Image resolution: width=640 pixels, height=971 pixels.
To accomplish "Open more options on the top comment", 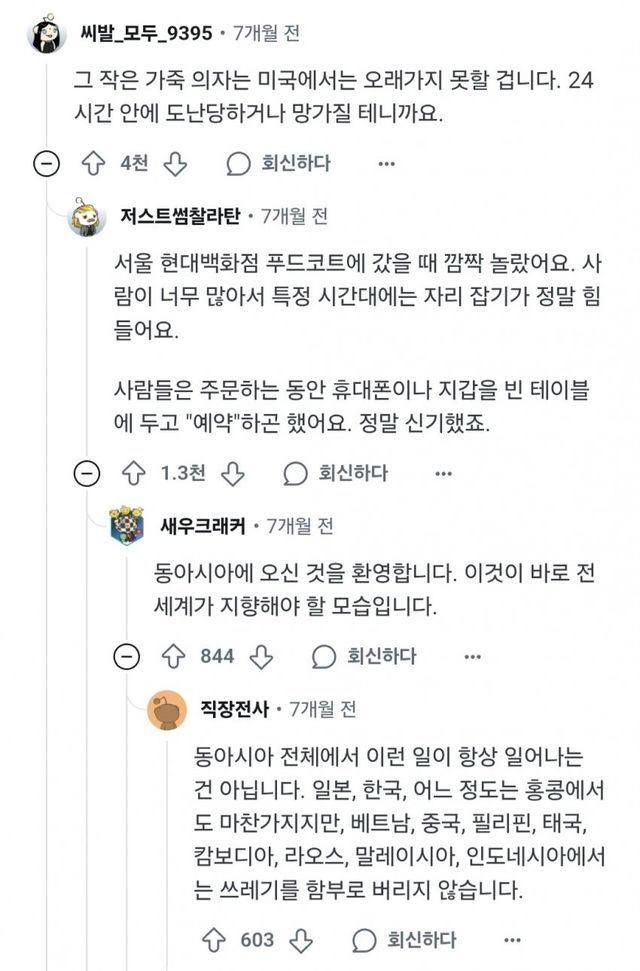I will tap(386, 163).
